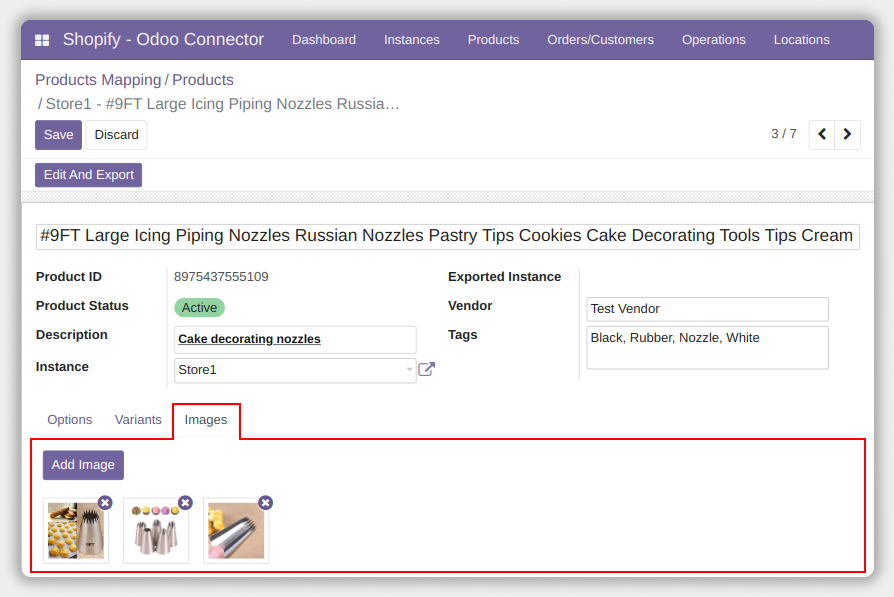
Task: Click the Exported Instance label
Action: (x=505, y=277)
